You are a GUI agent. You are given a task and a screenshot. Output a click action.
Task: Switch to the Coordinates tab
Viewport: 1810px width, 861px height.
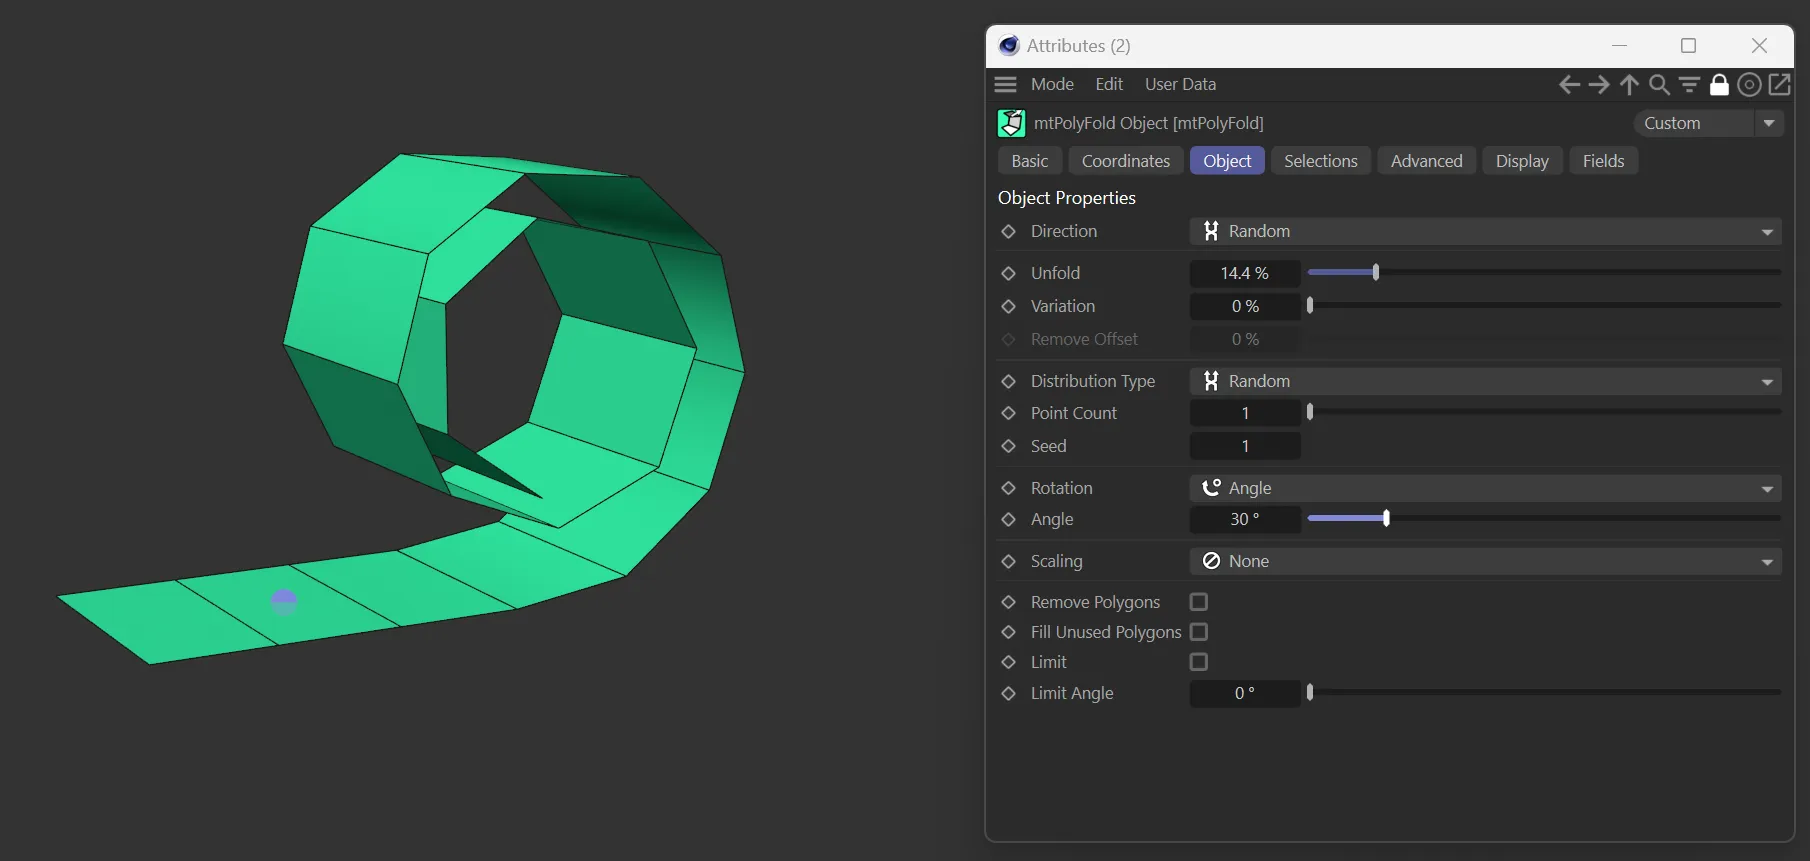(x=1125, y=161)
